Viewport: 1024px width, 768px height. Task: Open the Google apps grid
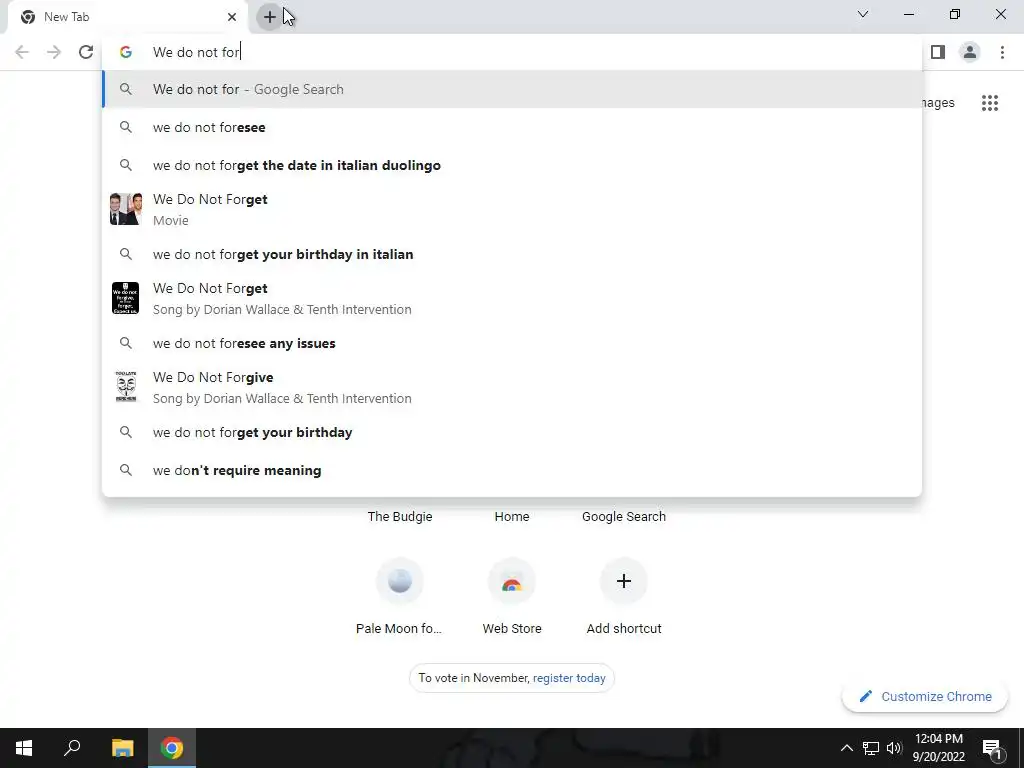(x=989, y=103)
